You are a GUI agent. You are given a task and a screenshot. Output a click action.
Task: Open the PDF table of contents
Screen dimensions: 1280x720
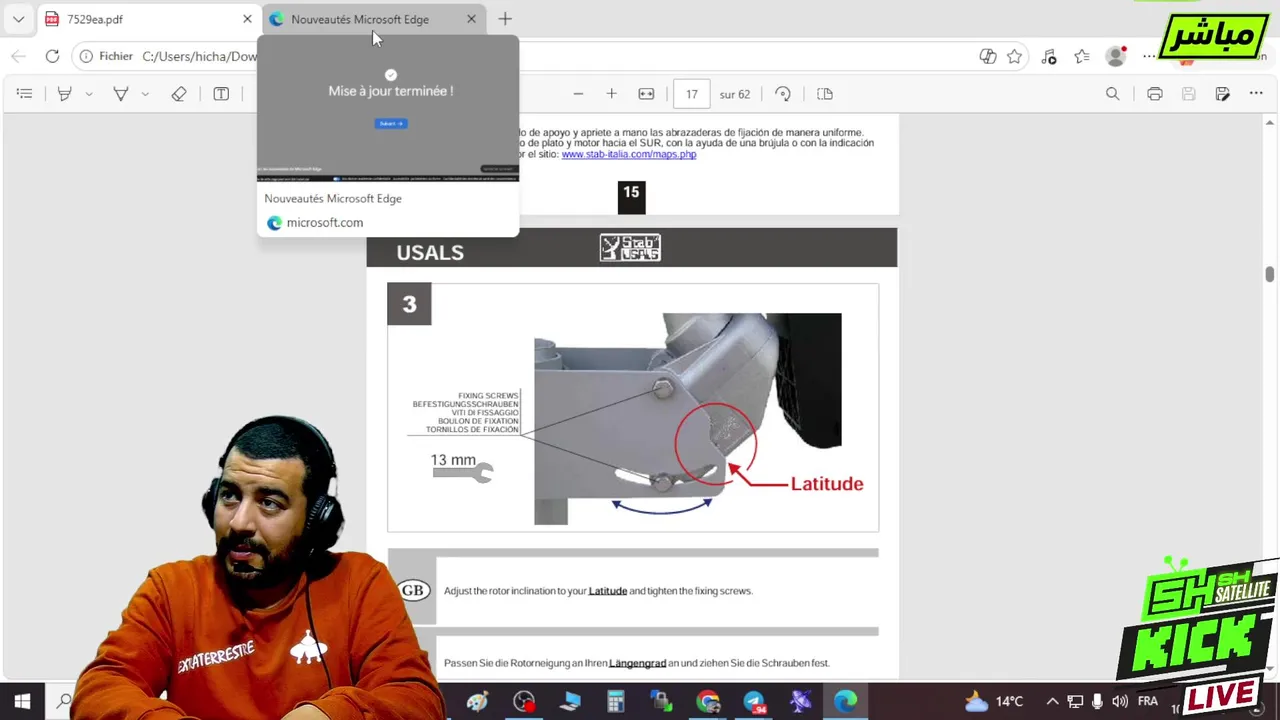tap(25, 94)
